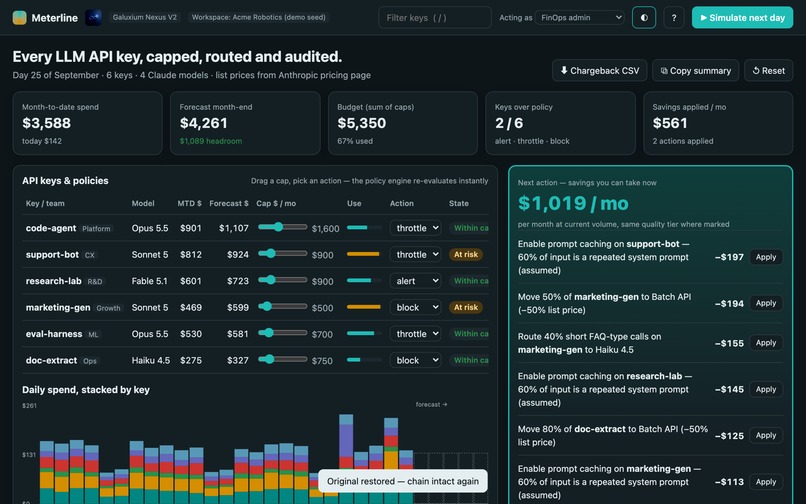Run Simulate next day
806x504 pixels.
pos(742,17)
